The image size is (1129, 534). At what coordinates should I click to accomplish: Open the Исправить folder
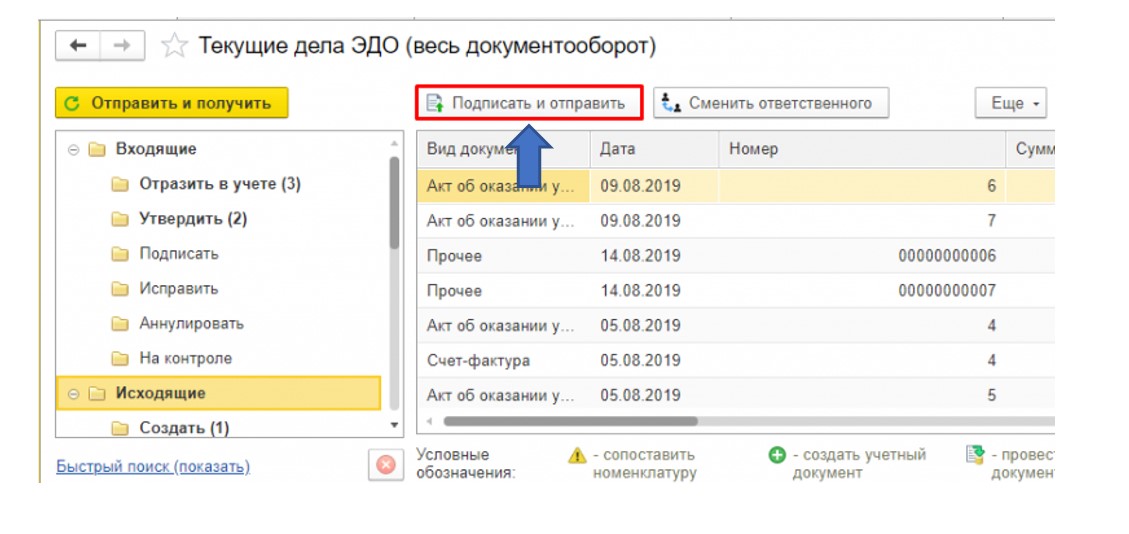coord(178,289)
